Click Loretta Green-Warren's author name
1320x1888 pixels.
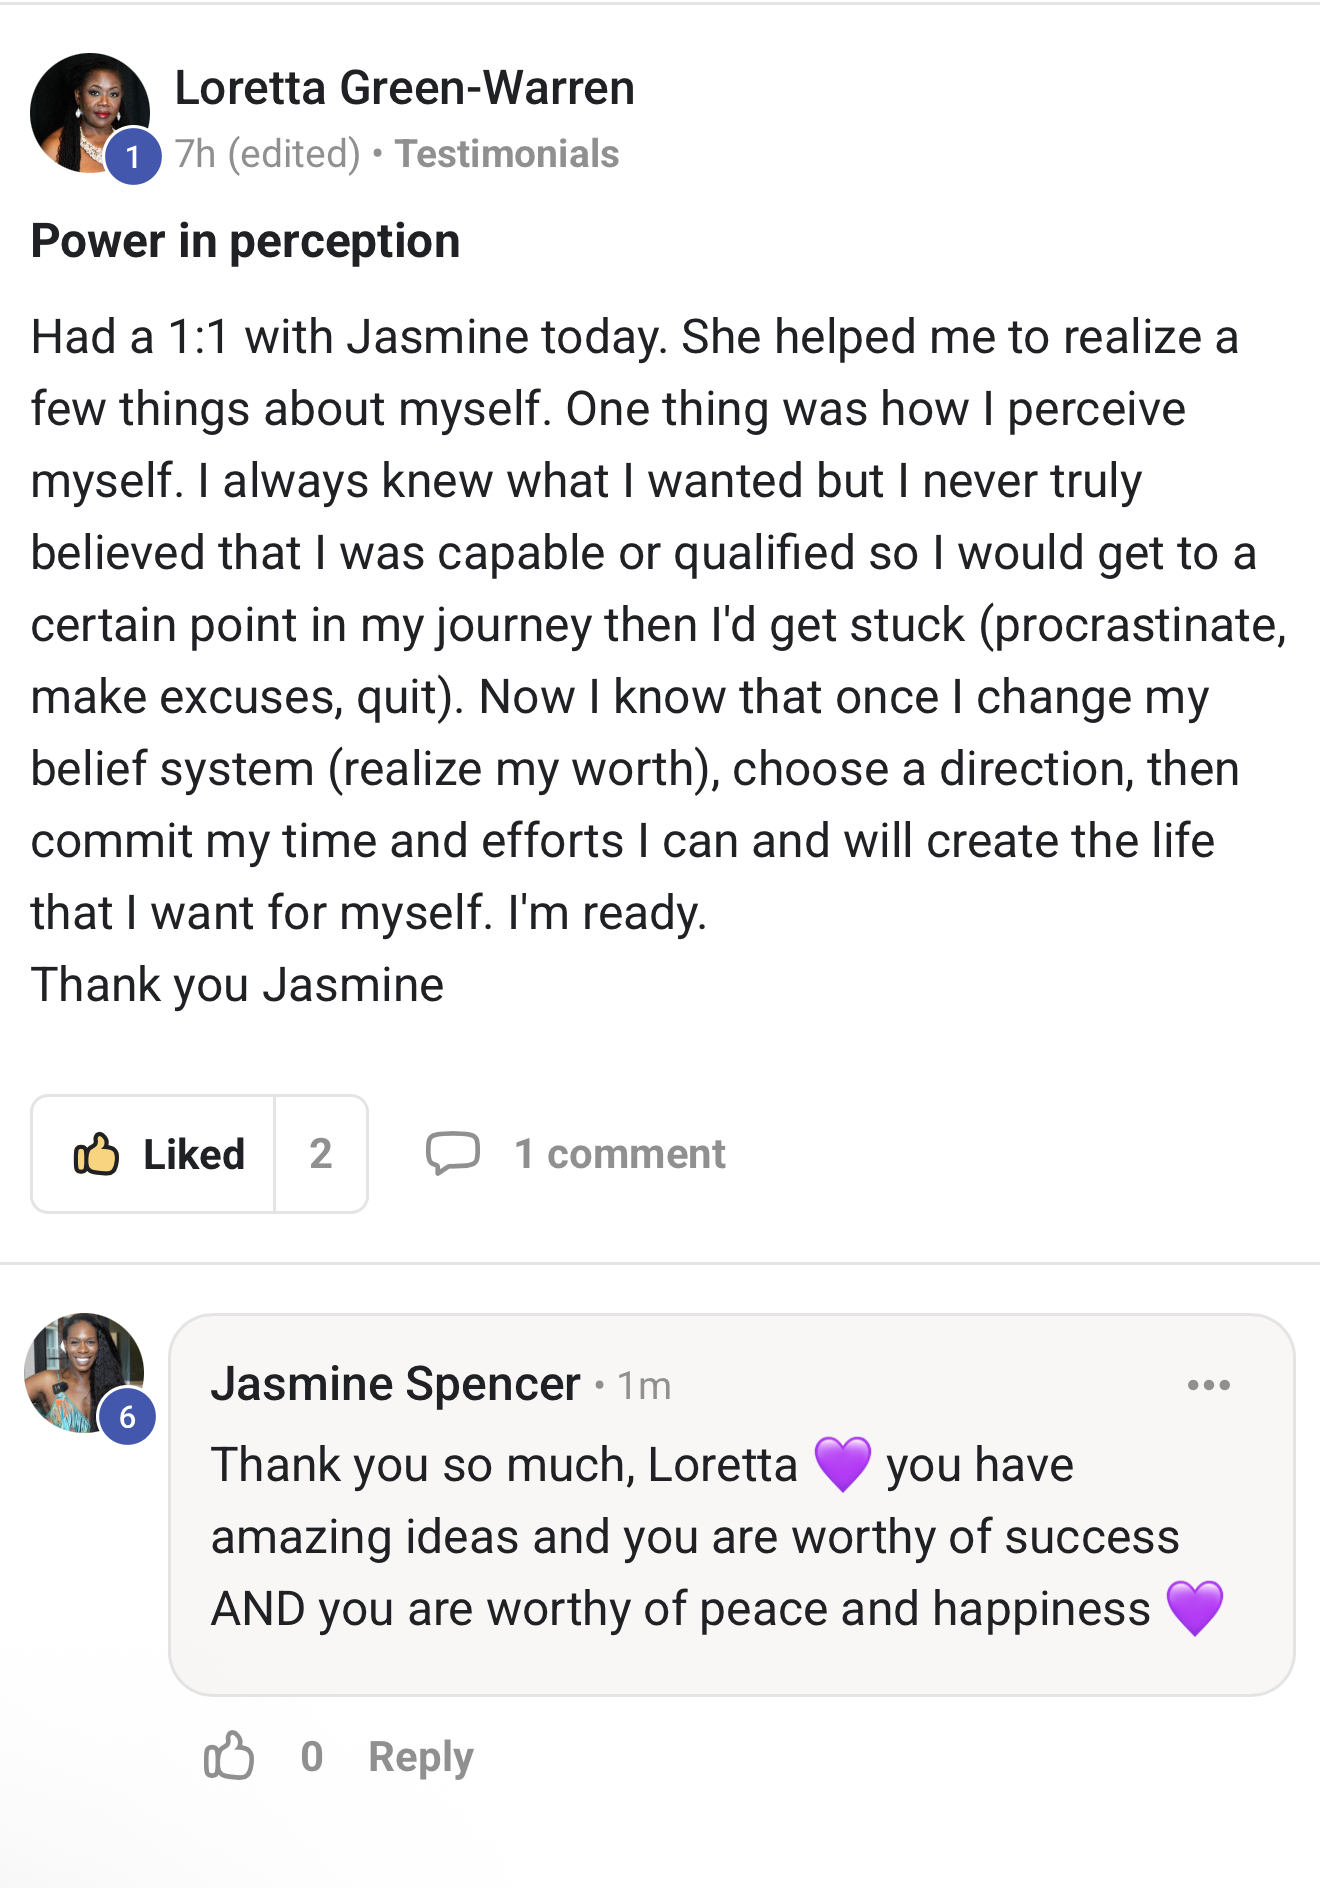pyautogui.click(x=404, y=88)
